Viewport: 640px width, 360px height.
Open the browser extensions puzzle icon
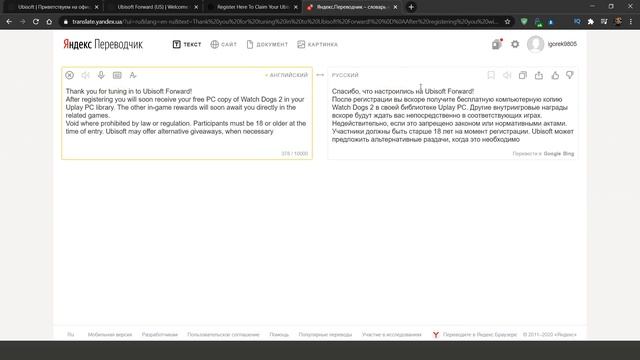point(591,22)
